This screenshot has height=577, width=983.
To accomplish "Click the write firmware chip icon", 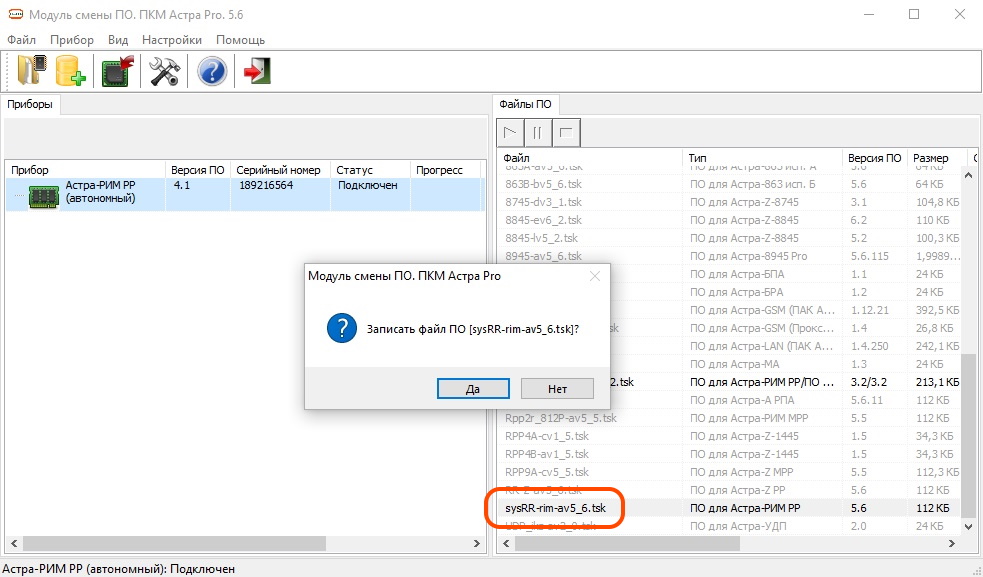I will coord(119,71).
